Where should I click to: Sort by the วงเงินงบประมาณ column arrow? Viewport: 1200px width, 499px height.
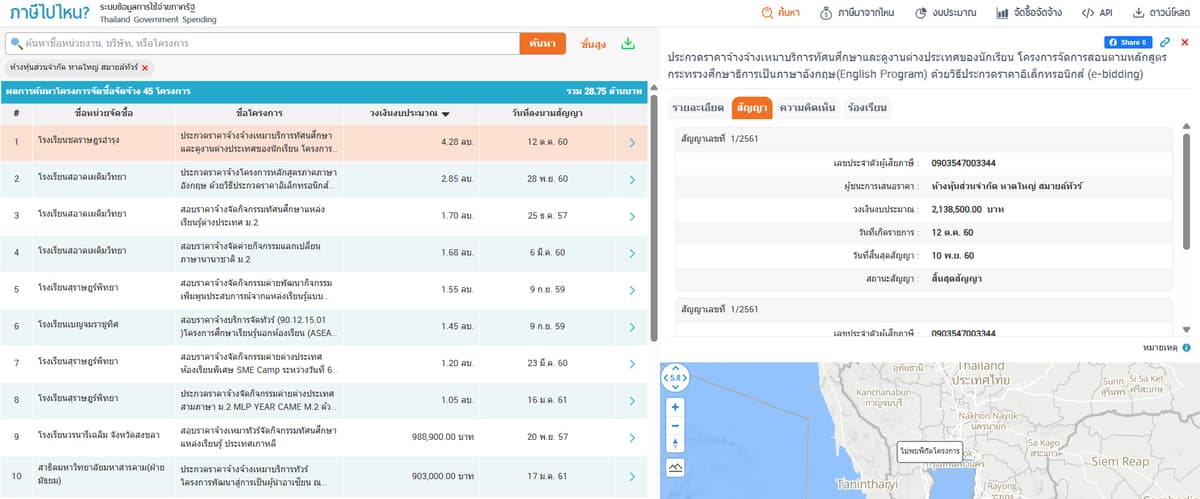(445, 114)
